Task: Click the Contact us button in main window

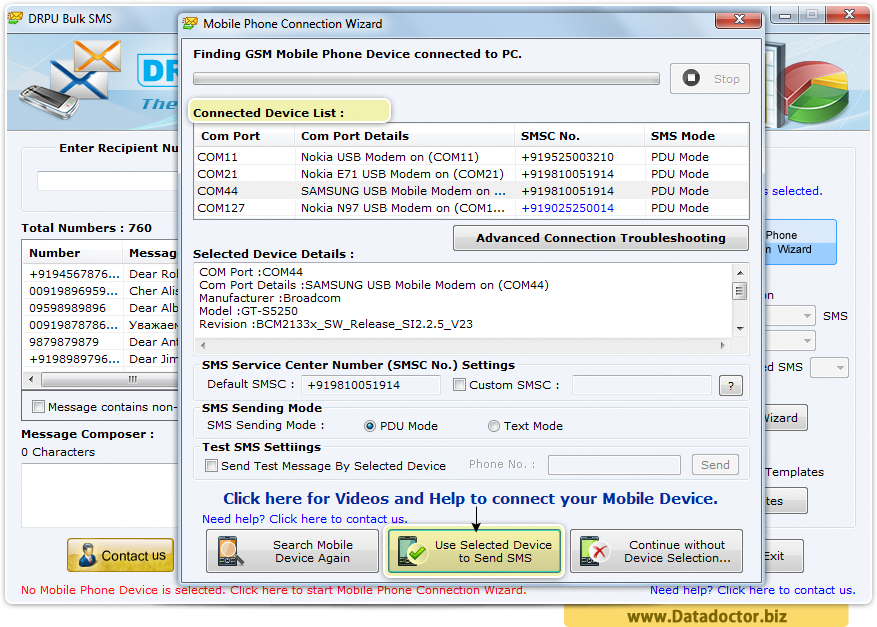Action: coord(120,555)
